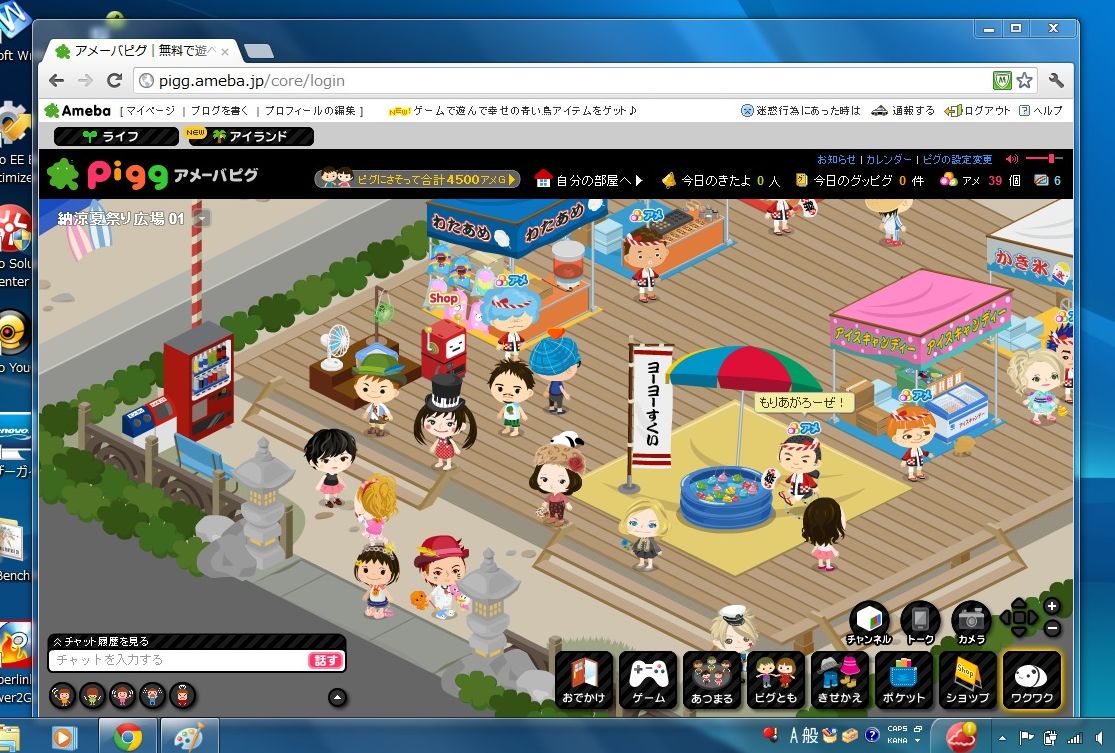Screen dimensions: 1115x753
Task: Click the red vending machine
Action: point(198,381)
